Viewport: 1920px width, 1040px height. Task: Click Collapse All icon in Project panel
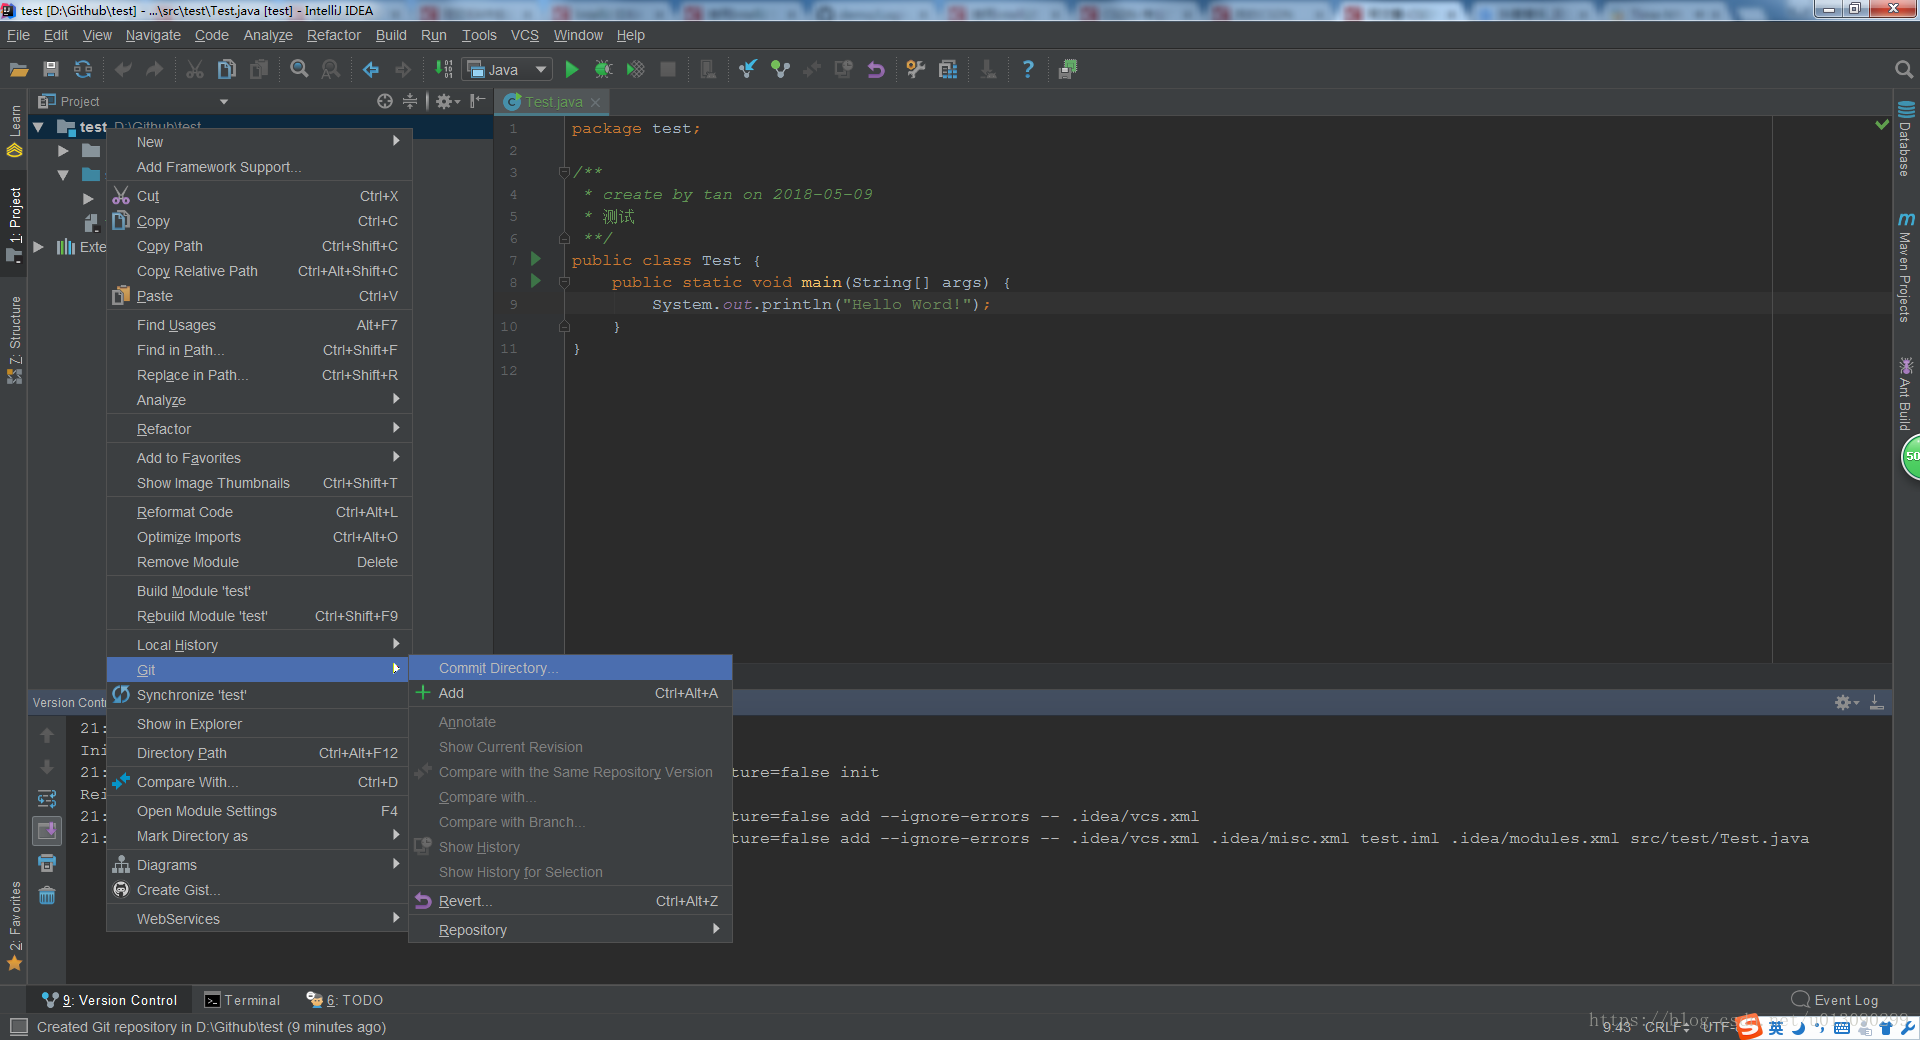point(410,101)
